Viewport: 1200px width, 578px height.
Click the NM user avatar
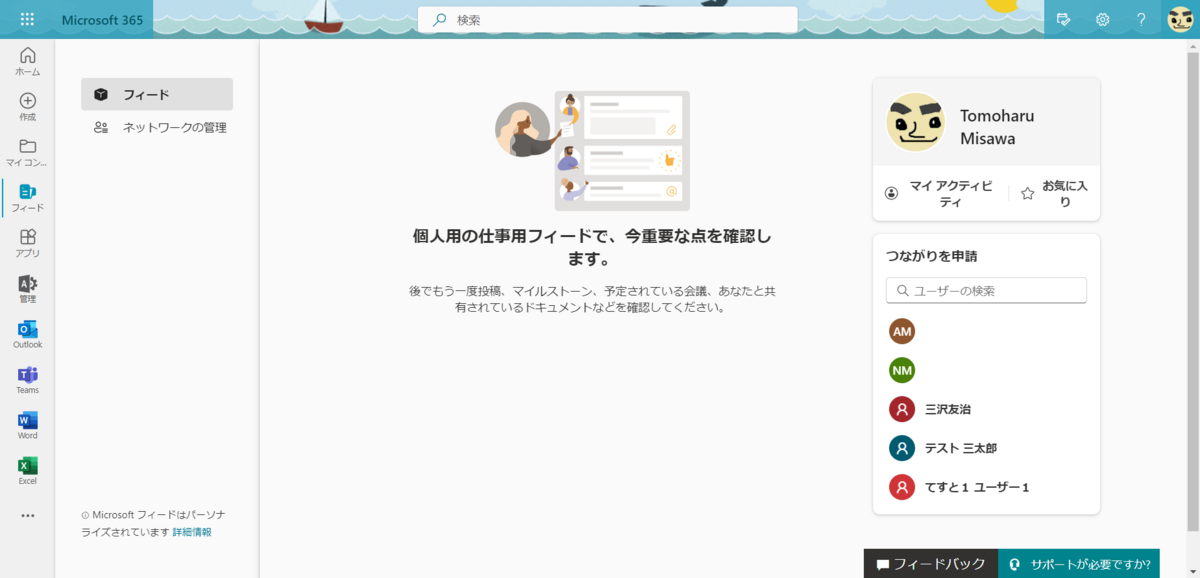902,370
